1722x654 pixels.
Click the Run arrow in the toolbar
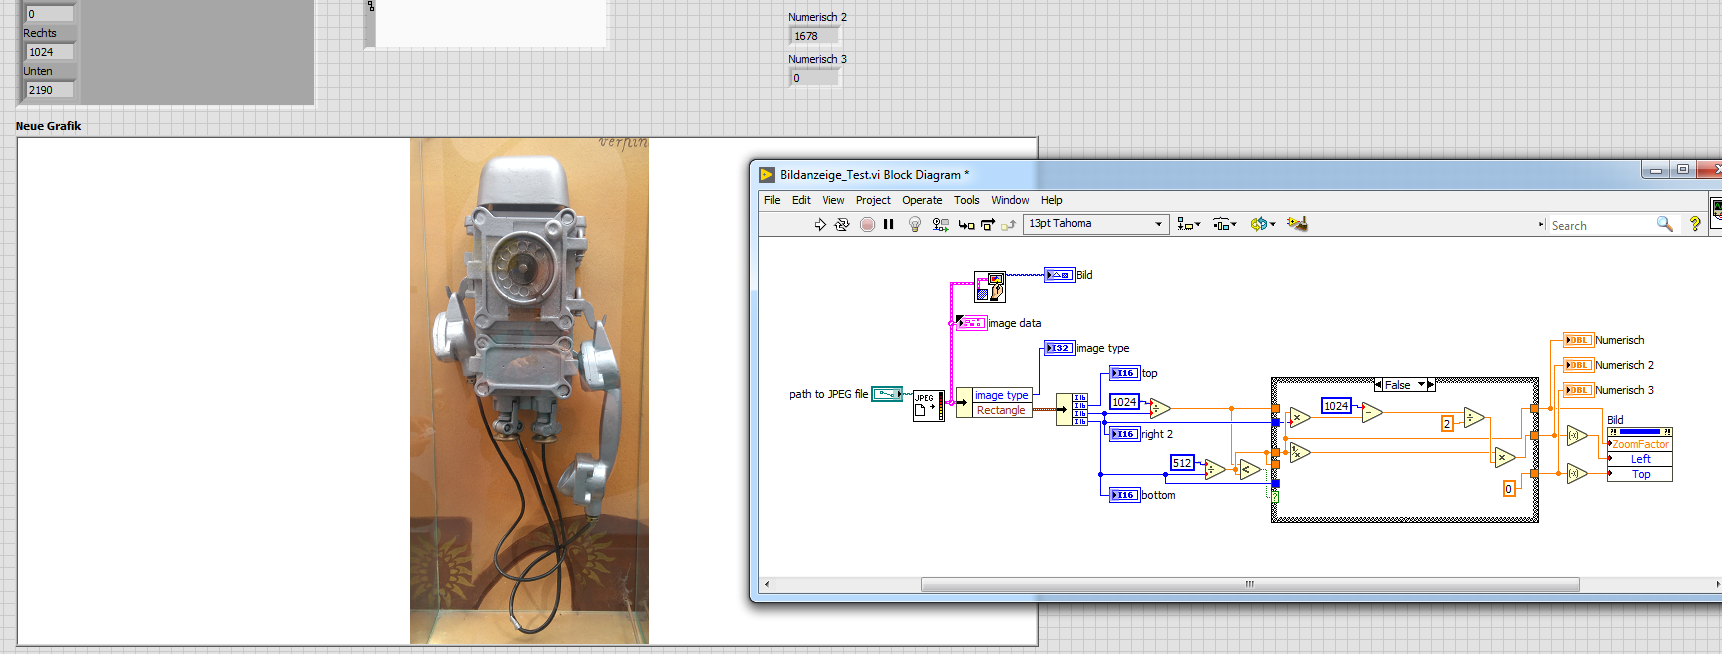coord(820,225)
